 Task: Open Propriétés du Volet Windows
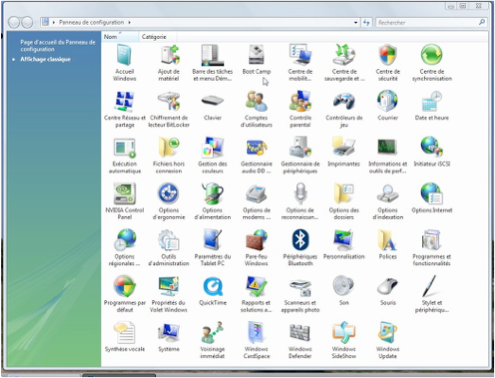pos(169,293)
